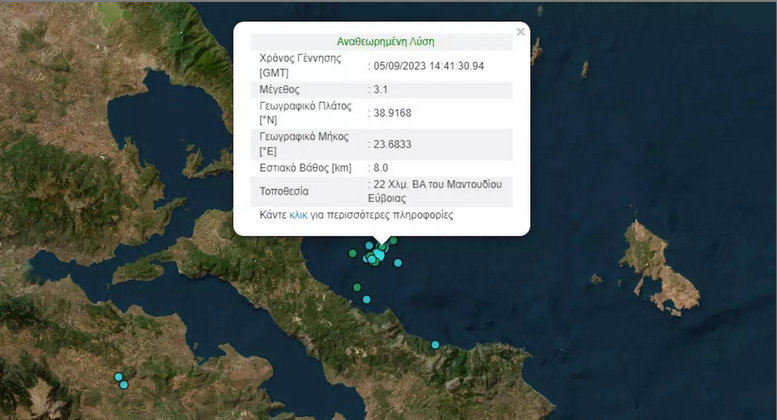The width and height of the screenshot is (777, 420).
Task: Click the 'κλικ' link for more information
Action: (298, 214)
